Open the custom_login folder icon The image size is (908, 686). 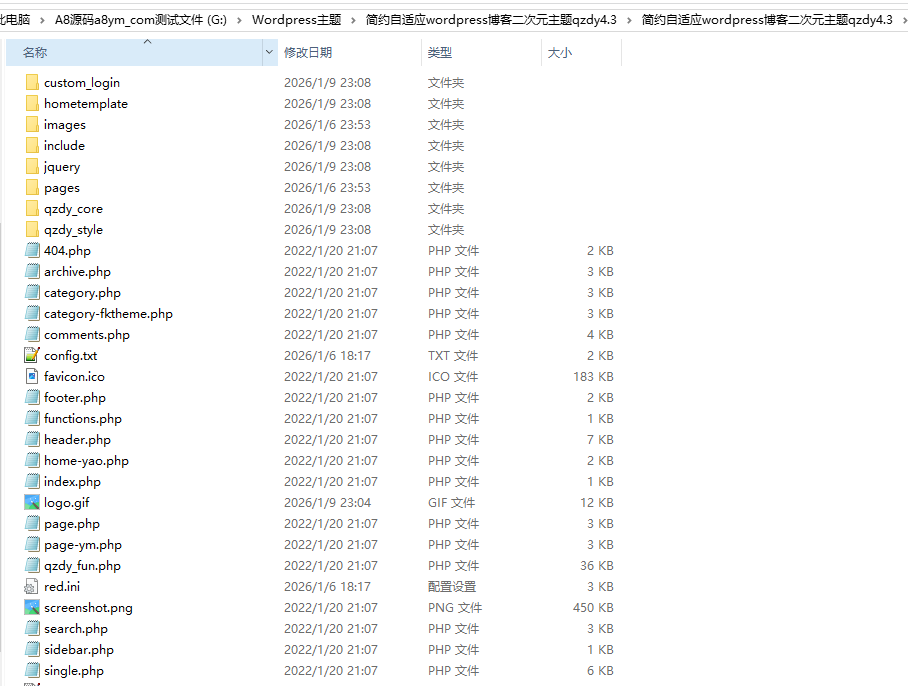(x=32, y=82)
